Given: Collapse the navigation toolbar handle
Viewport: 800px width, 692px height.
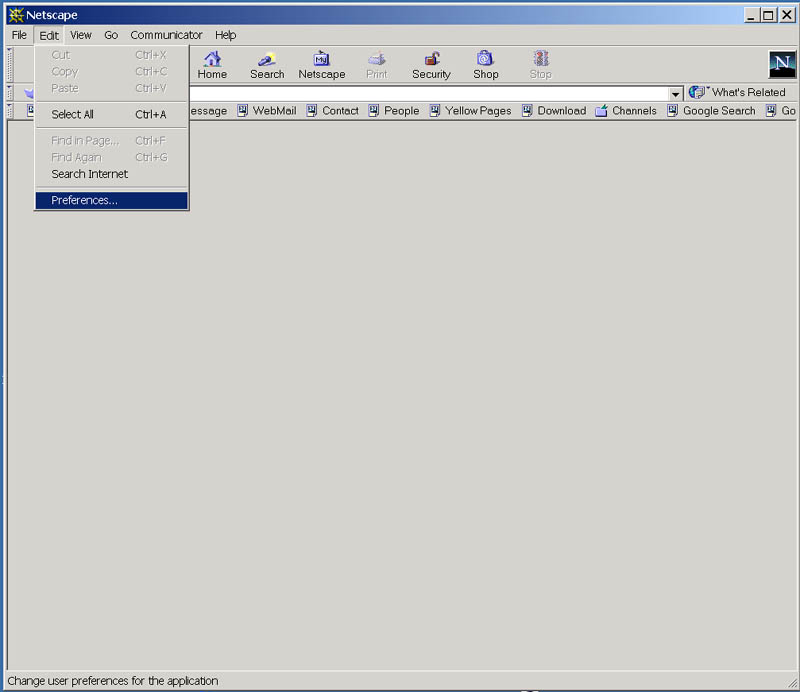Looking at the screenshot, I should pyautogui.click(x=10, y=64).
